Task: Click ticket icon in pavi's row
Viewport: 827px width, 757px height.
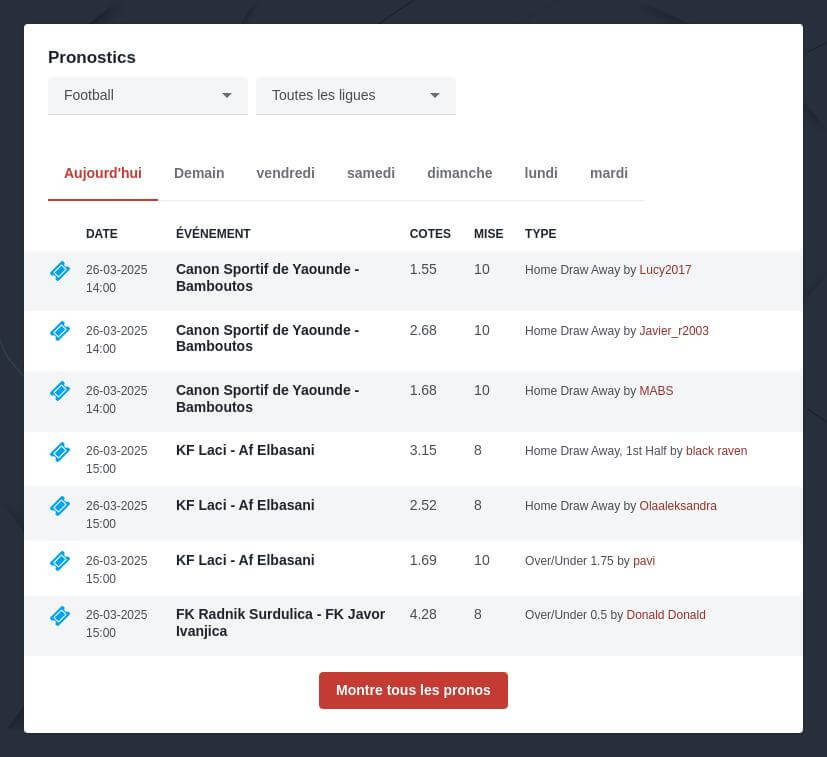Action: click(x=60, y=561)
